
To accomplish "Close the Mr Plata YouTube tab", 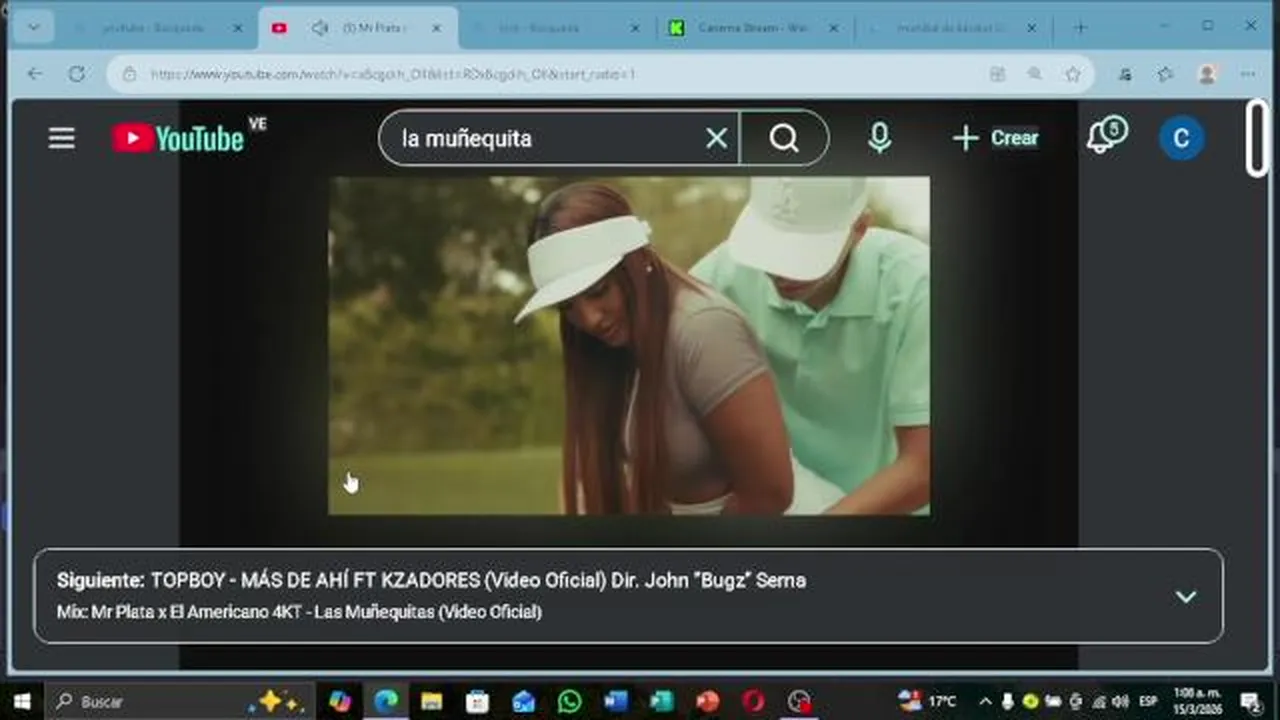I will click(436, 28).
